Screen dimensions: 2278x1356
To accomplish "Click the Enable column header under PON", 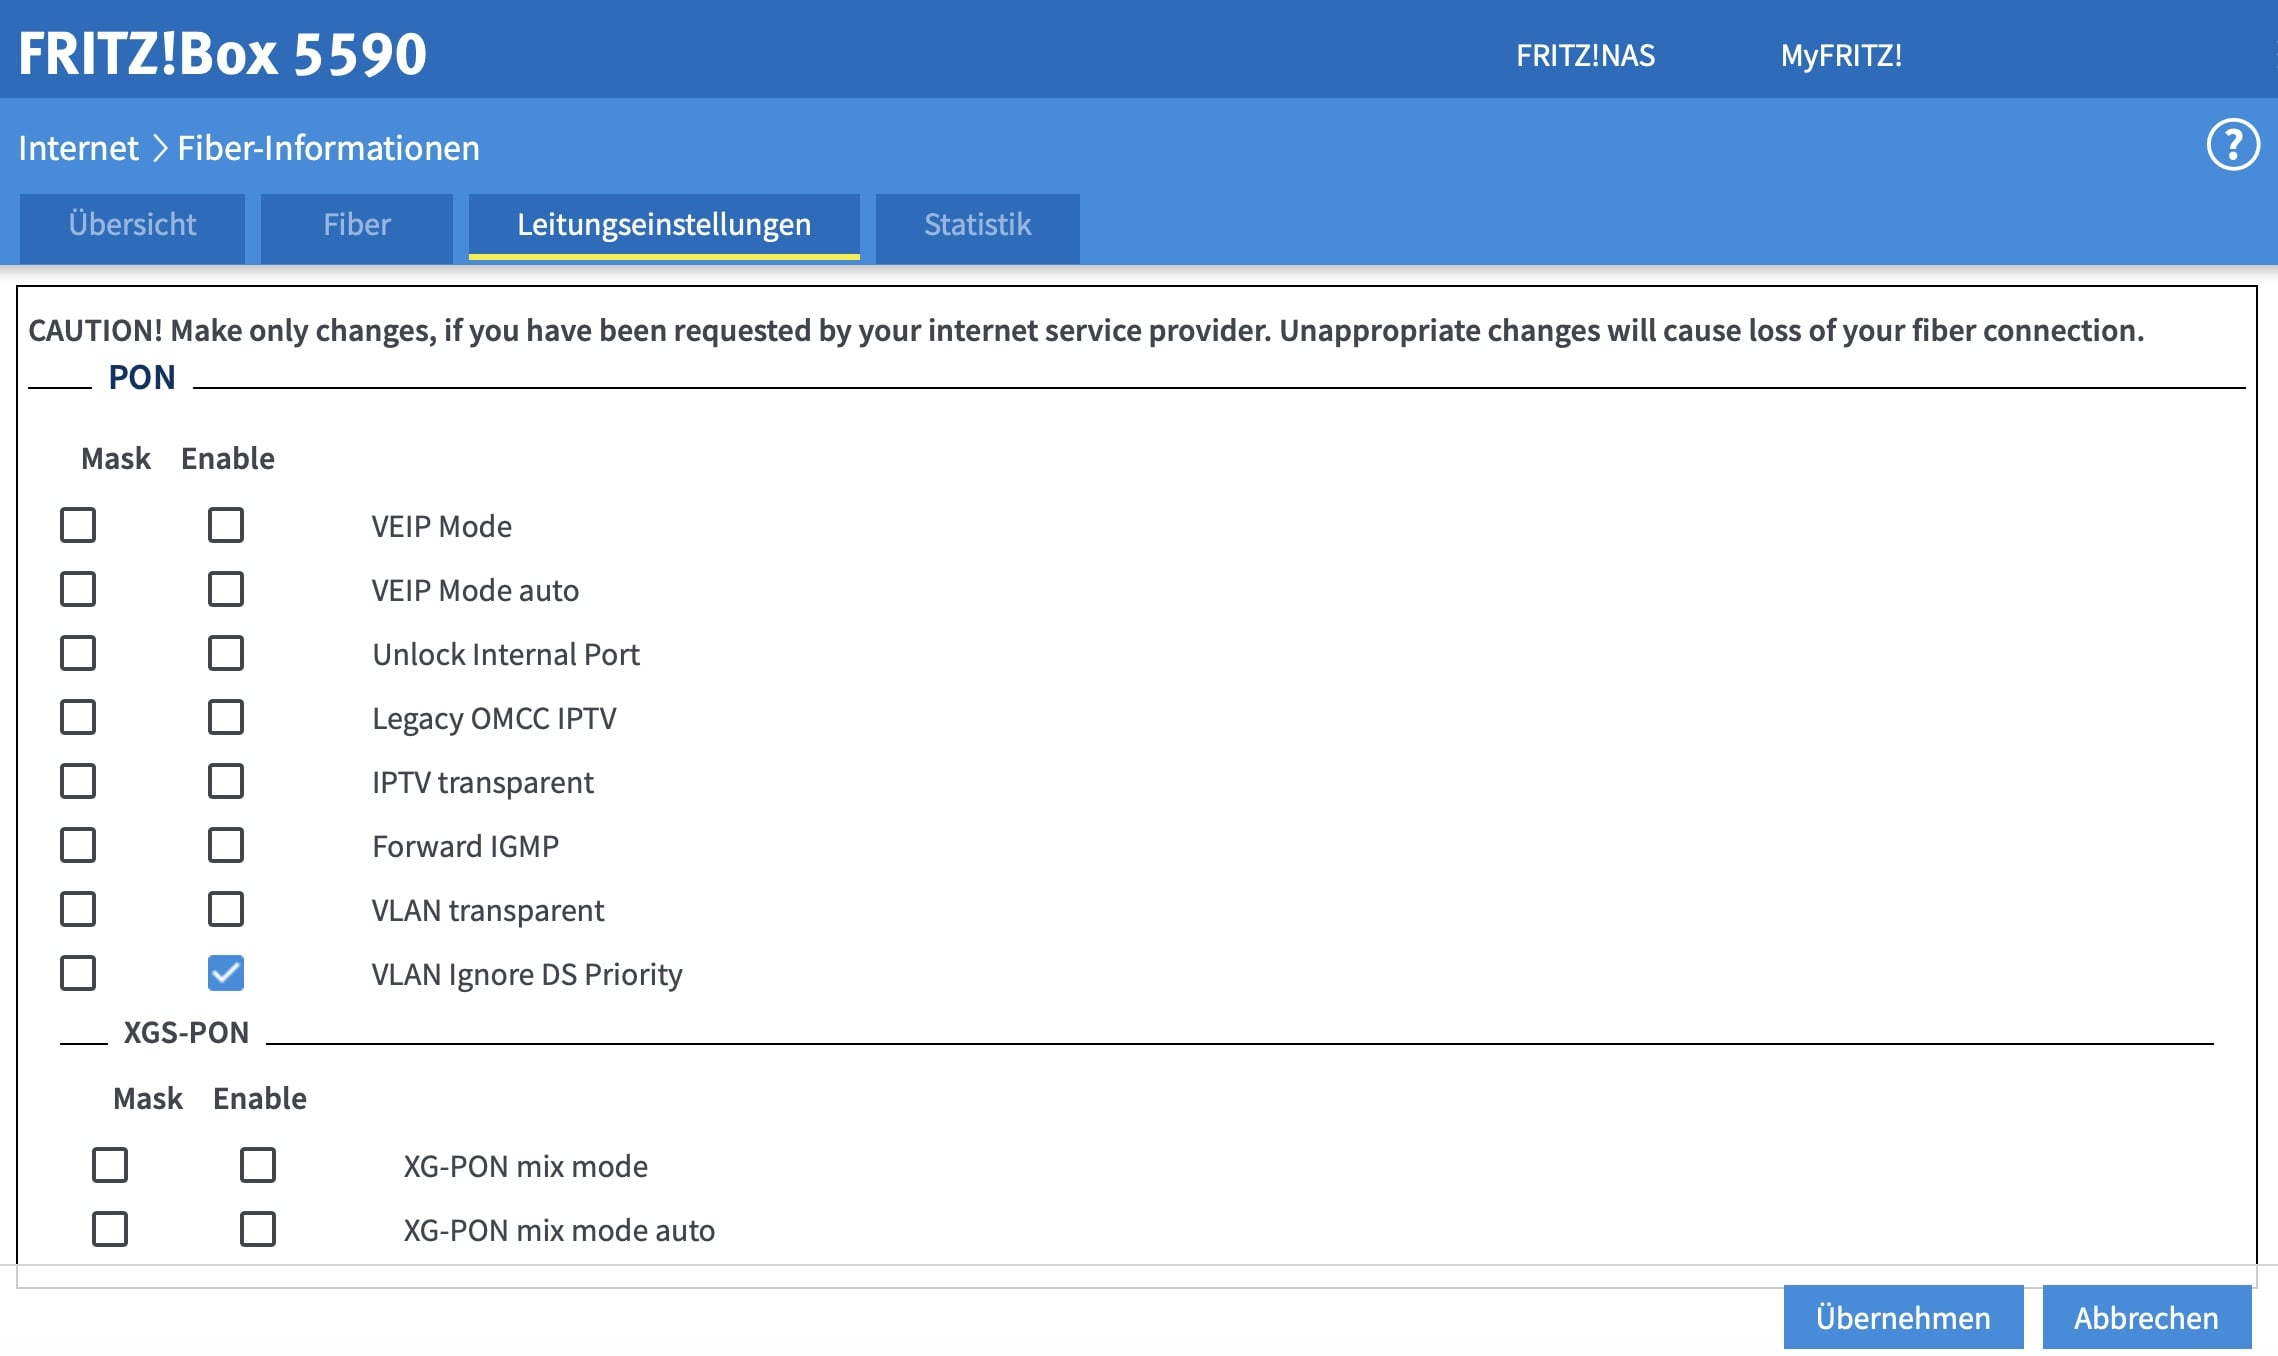I will coord(228,458).
